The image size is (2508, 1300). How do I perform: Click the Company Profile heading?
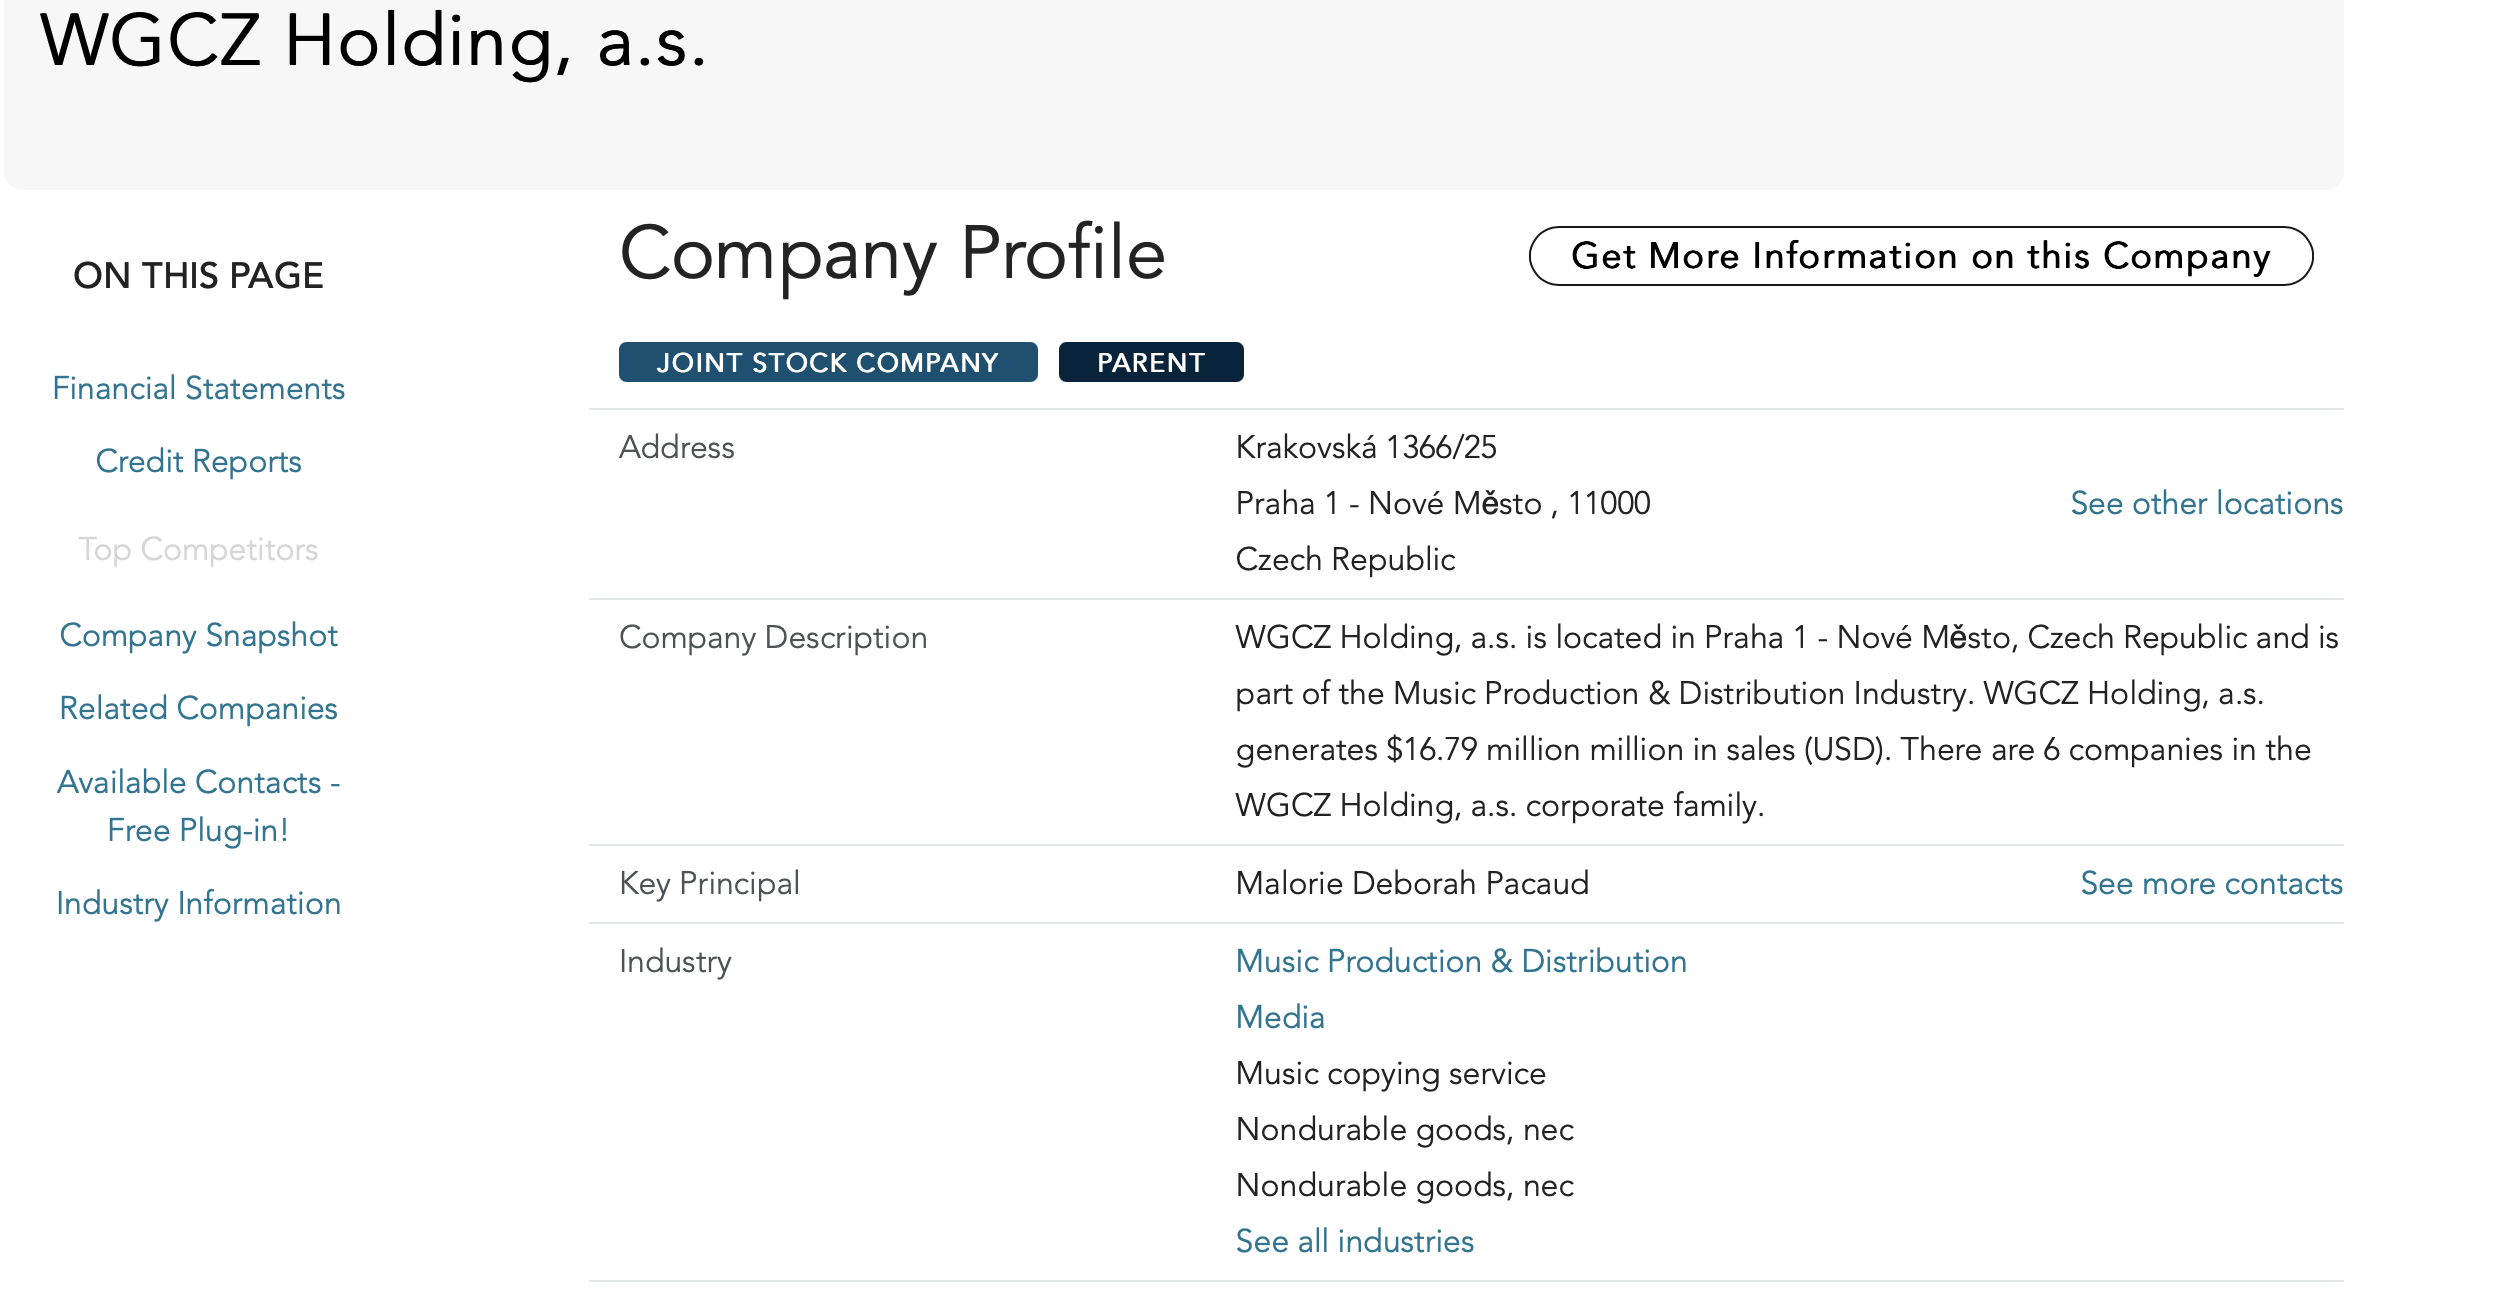(x=892, y=254)
